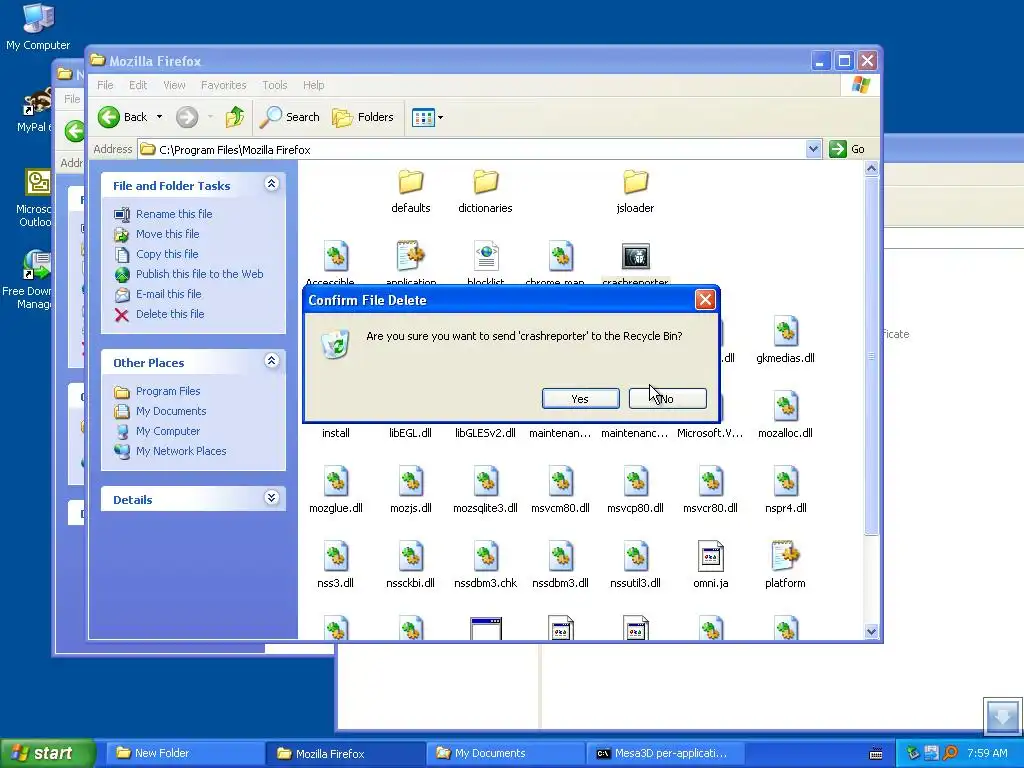Click the file list scroll up arrow

point(871,169)
